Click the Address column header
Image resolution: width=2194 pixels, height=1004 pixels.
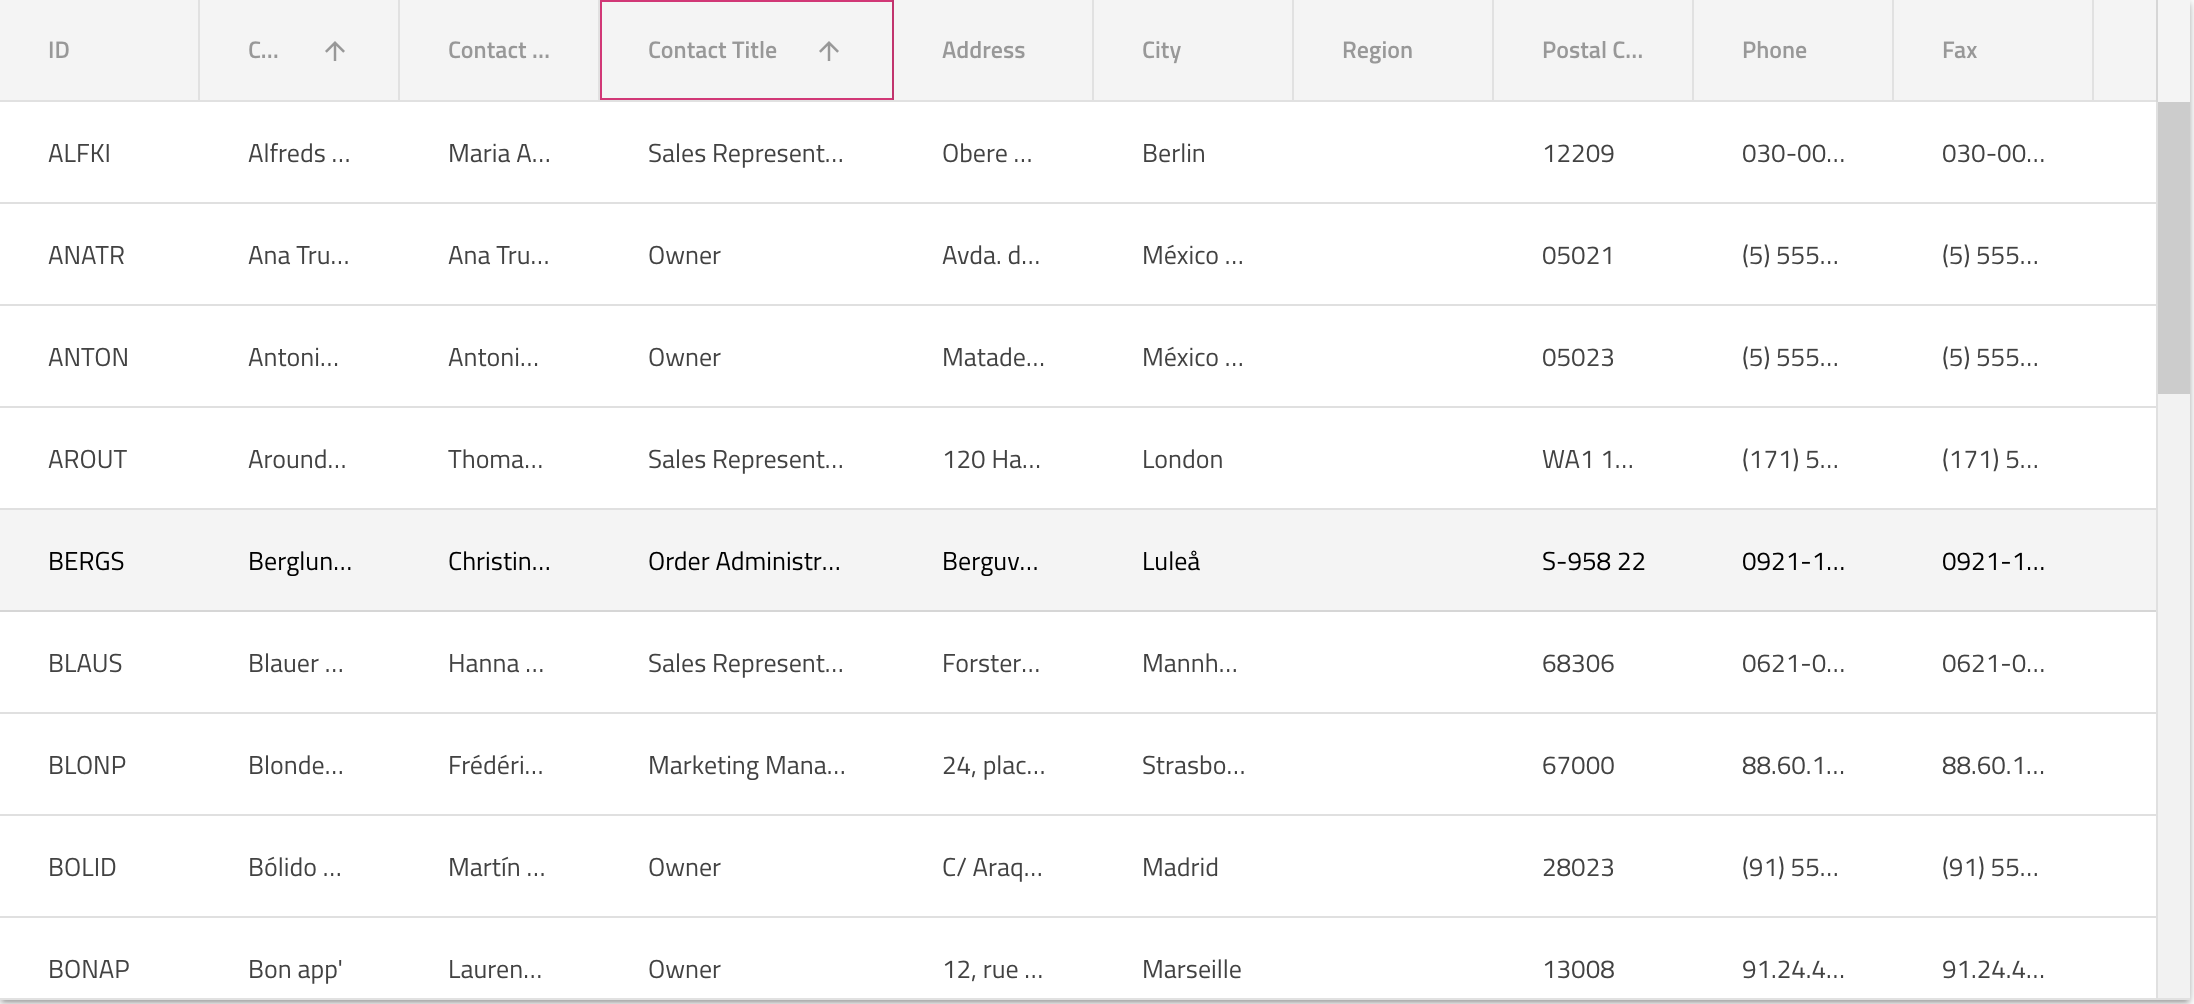[x=983, y=51]
